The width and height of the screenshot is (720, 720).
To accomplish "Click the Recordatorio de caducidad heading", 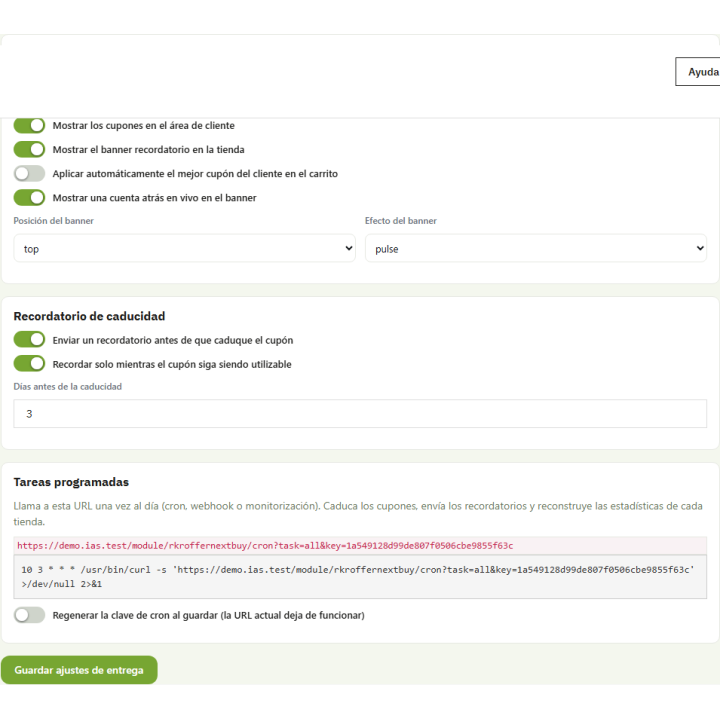I will coord(89,316).
